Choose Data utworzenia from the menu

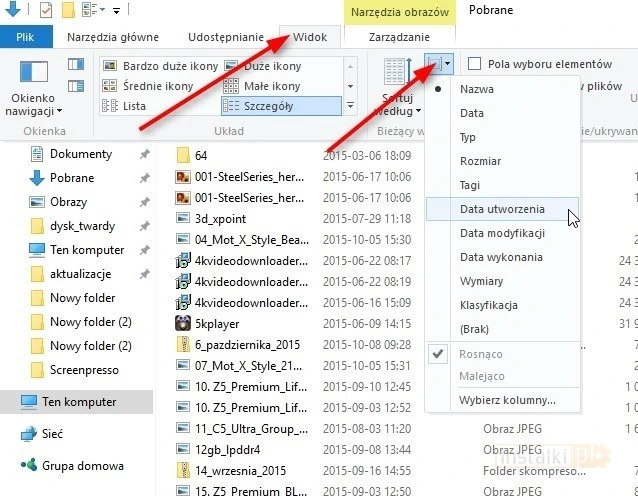[x=502, y=209]
